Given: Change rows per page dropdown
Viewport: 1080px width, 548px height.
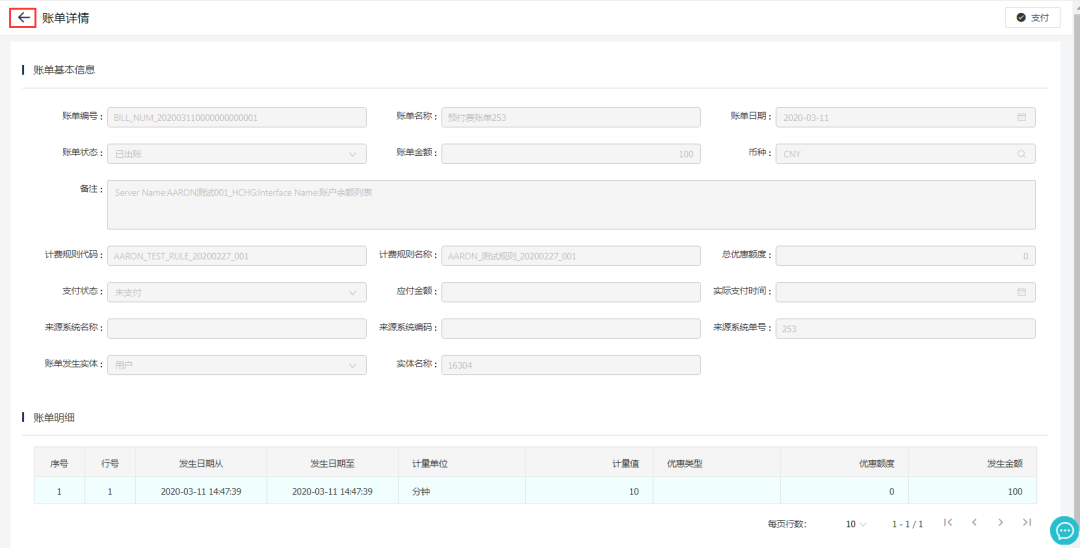Looking at the screenshot, I should tap(855, 524).
